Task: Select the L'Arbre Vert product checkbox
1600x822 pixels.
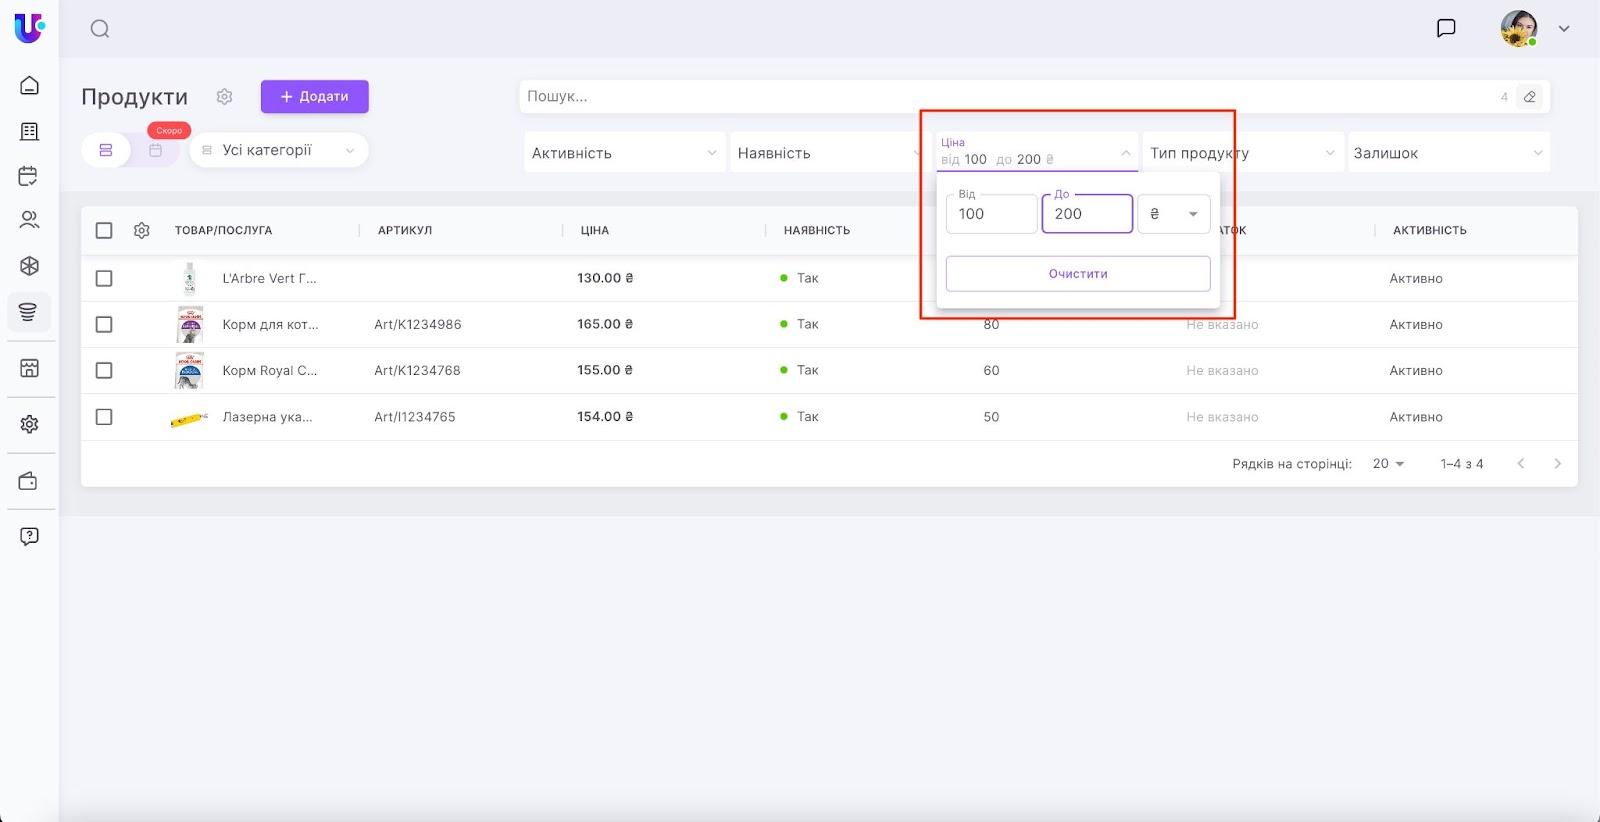Action: click(104, 279)
